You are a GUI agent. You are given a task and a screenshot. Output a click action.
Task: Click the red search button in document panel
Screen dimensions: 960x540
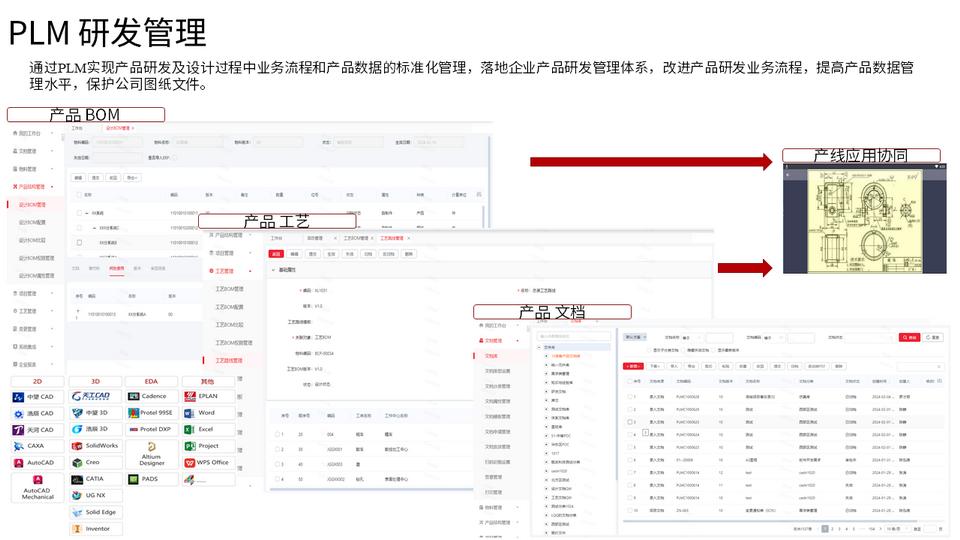click(x=908, y=338)
